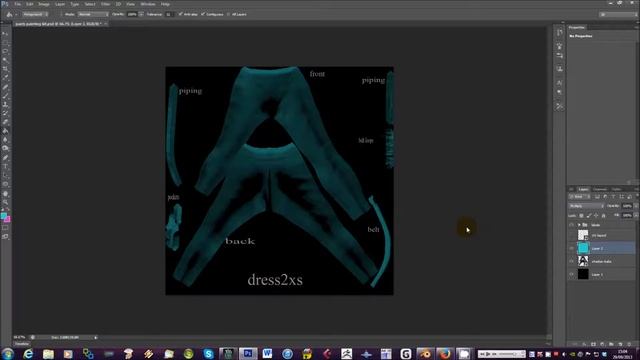This screenshot has height=360, width=640.
Task: Select the Clone Stamp tool
Action: coord(5,104)
